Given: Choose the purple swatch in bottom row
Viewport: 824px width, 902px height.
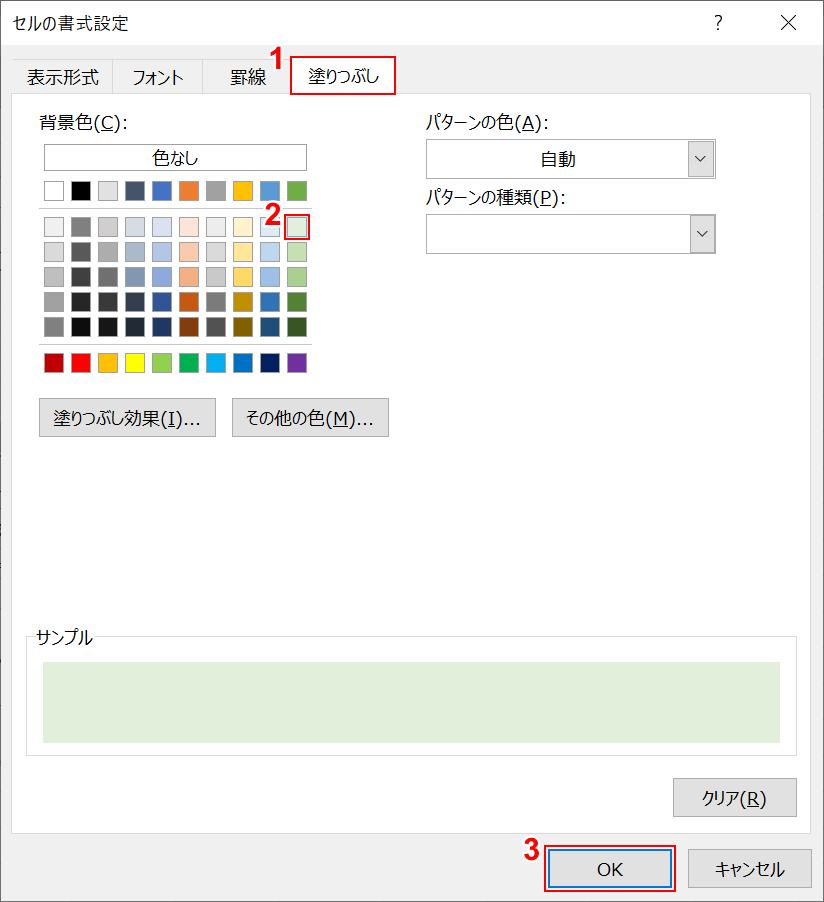Looking at the screenshot, I should click(295, 362).
